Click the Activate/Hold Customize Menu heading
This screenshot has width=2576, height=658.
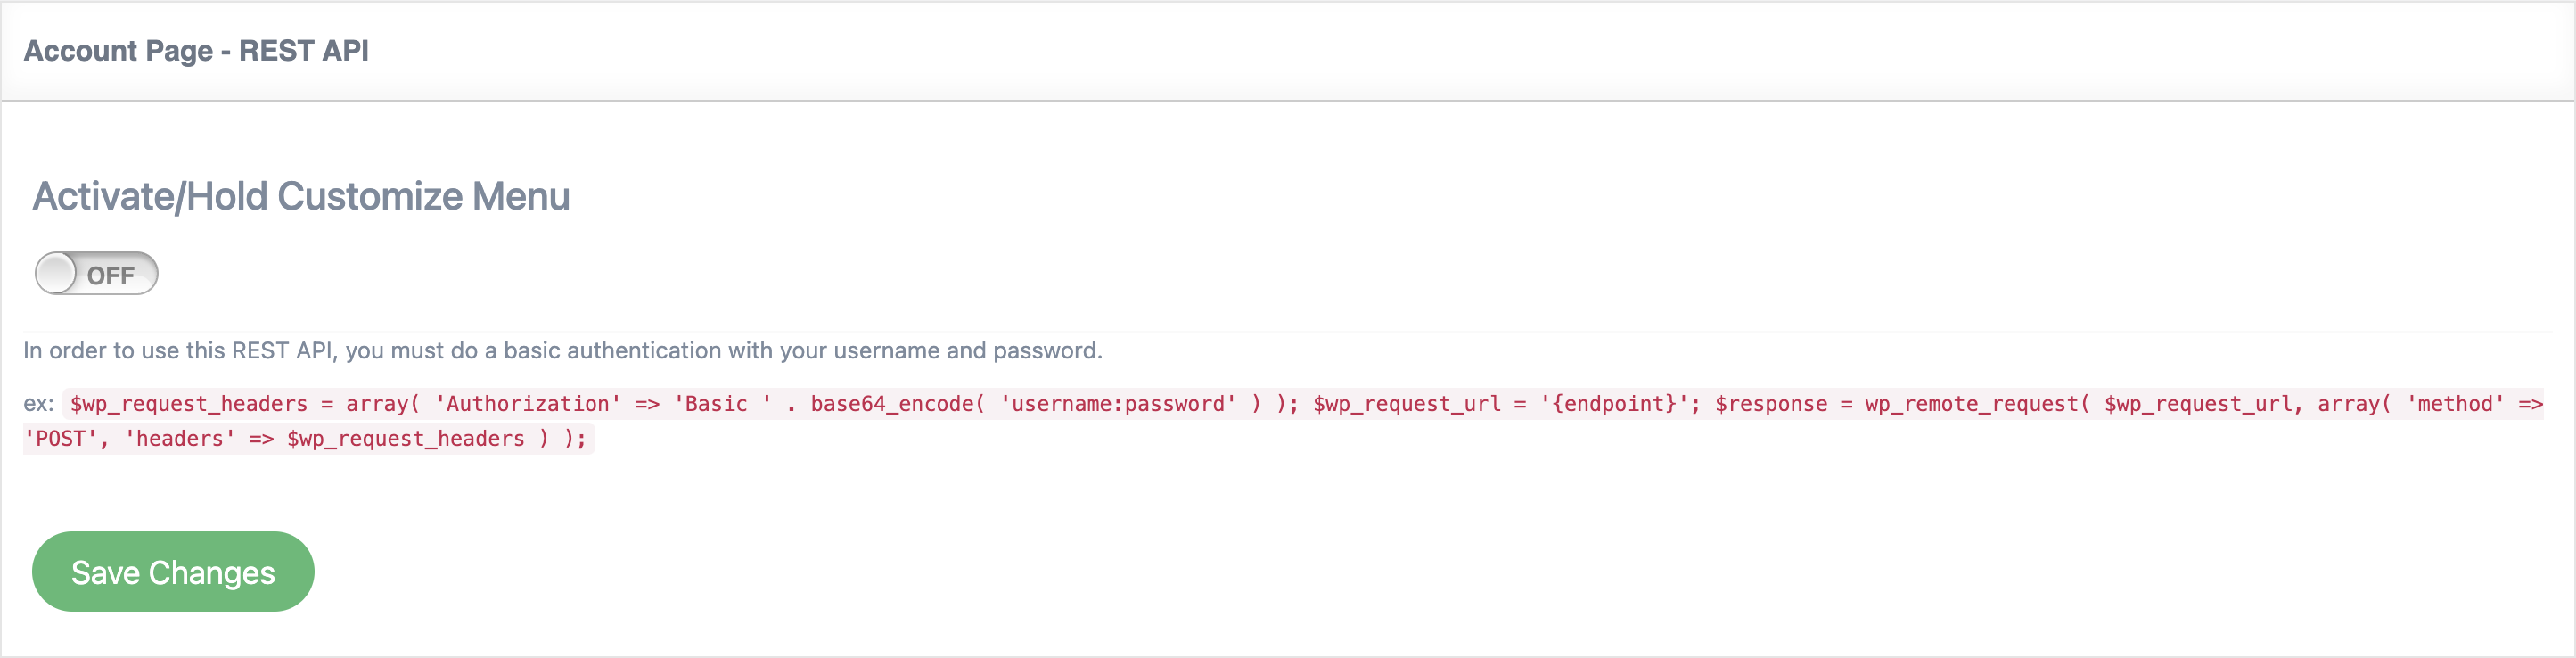pos(301,197)
